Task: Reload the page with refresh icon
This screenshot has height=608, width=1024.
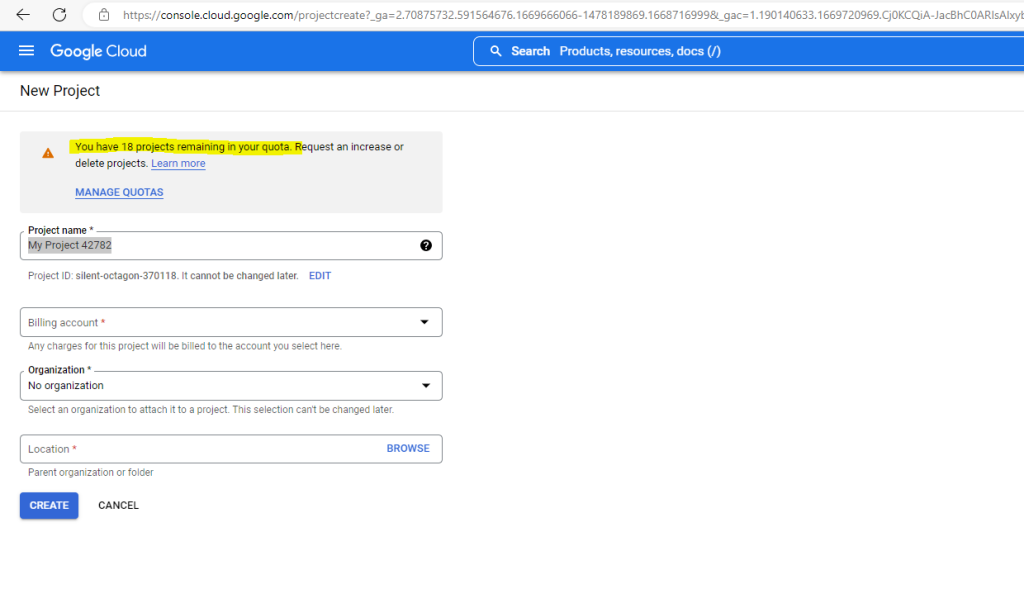Action: (x=59, y=14)
